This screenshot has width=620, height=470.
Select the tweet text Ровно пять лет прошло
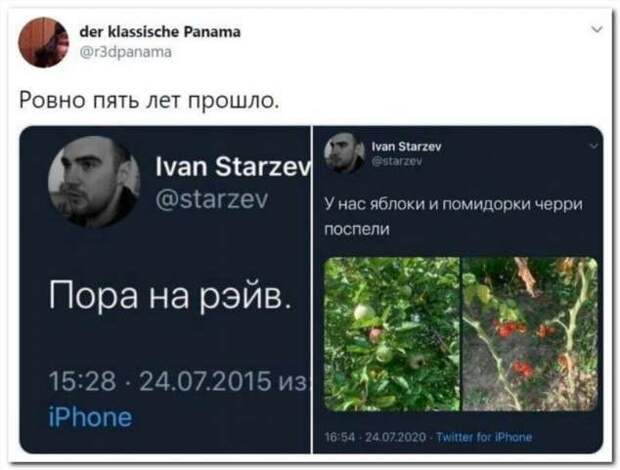pos(149,100)
